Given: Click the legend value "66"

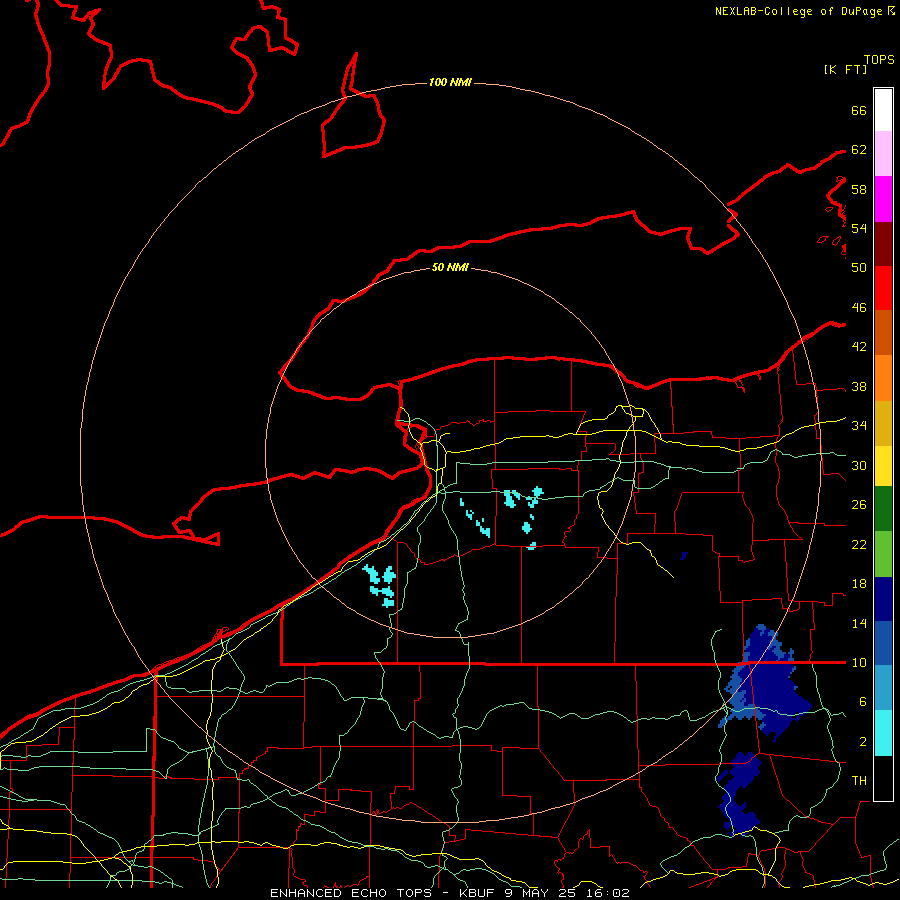Looking at the screenshot, I should pos(859,110).
